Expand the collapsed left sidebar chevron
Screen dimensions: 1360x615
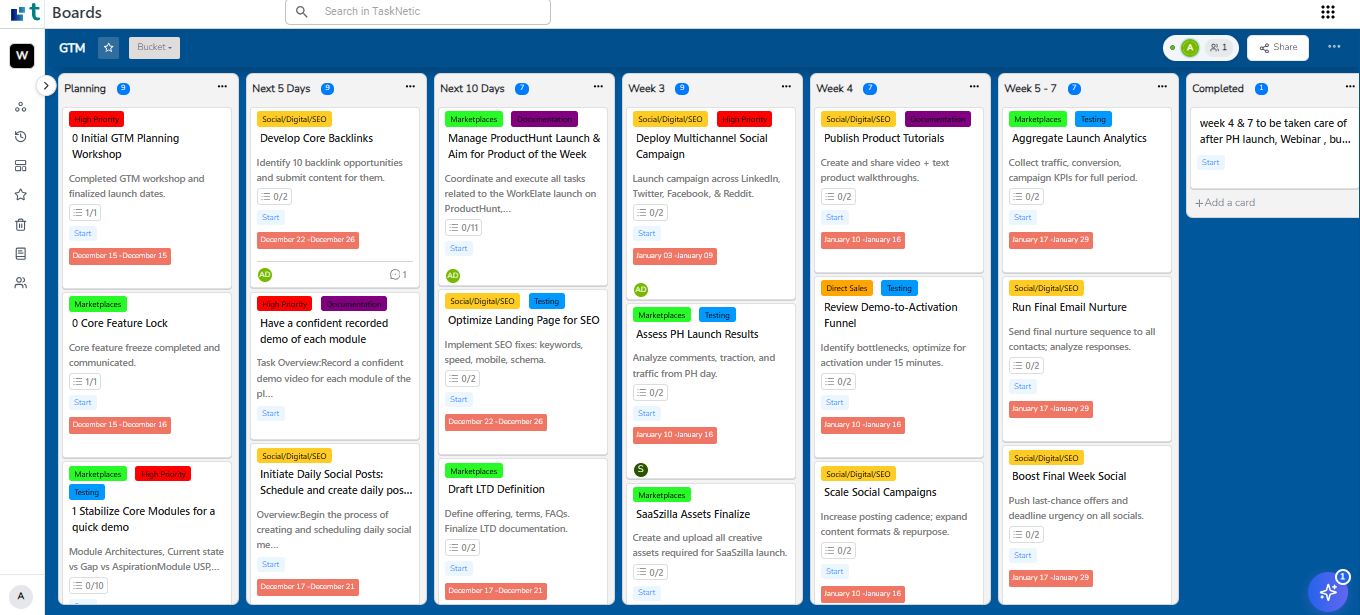[x=46, y=86]
